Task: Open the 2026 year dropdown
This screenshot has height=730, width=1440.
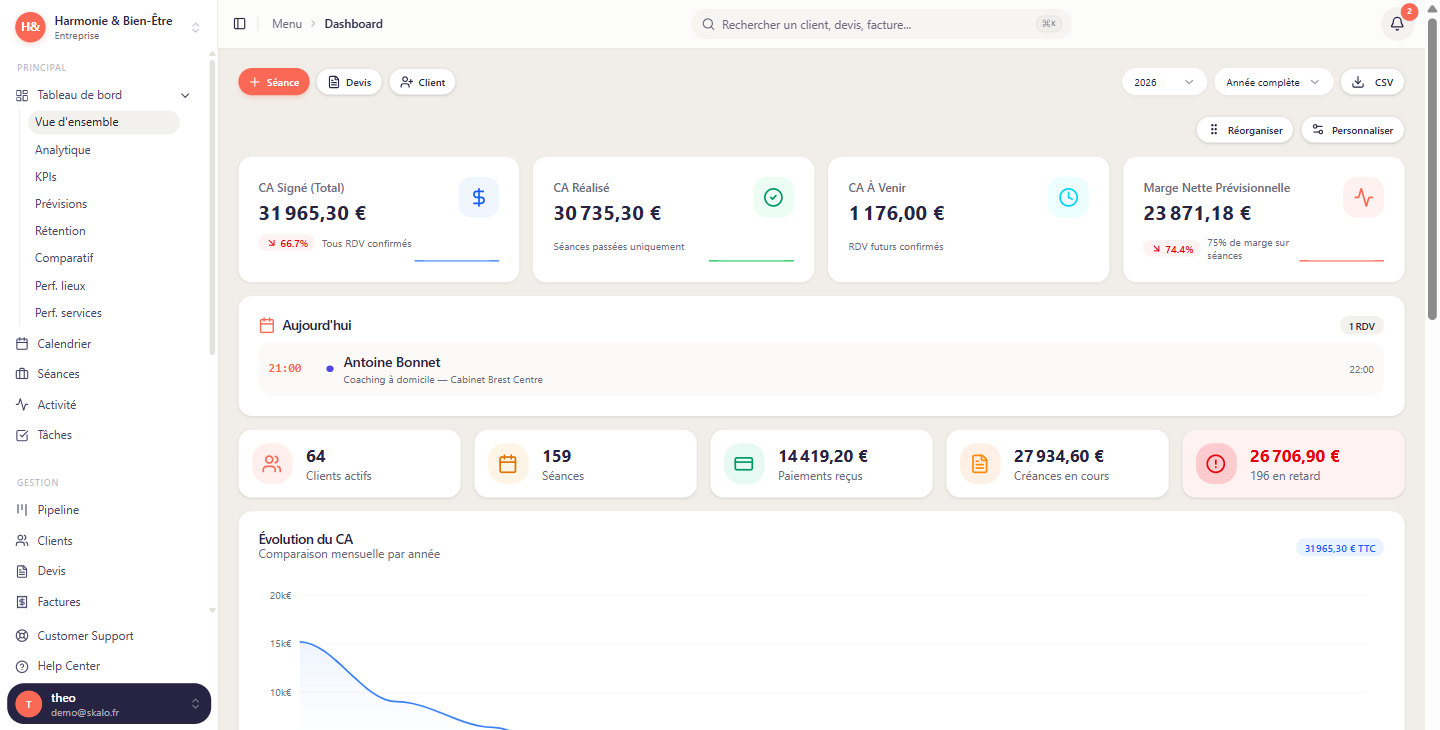Action: coord(1164,83)
